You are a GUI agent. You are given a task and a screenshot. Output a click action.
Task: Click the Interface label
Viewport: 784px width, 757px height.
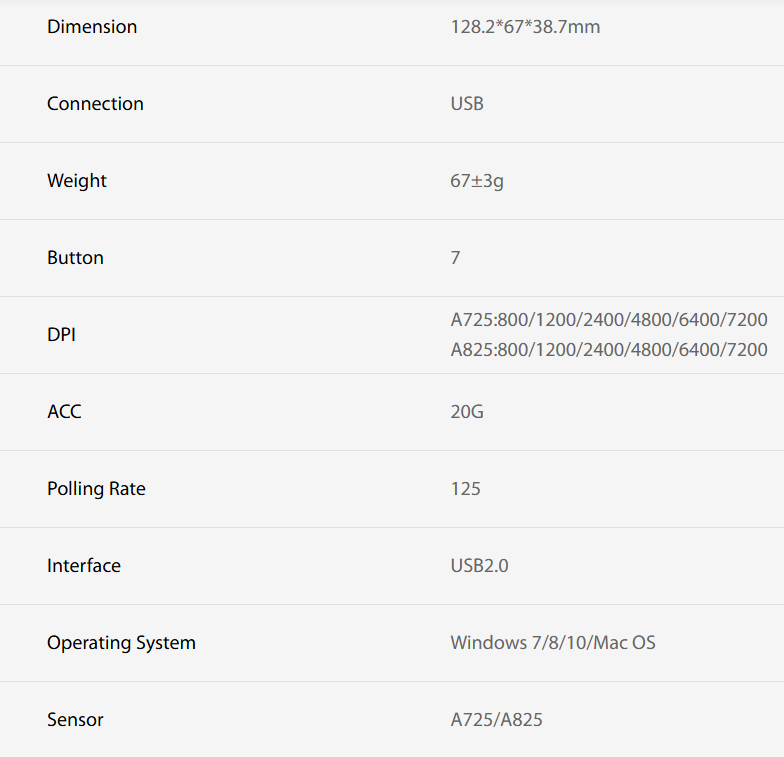(x=84, y=566)
